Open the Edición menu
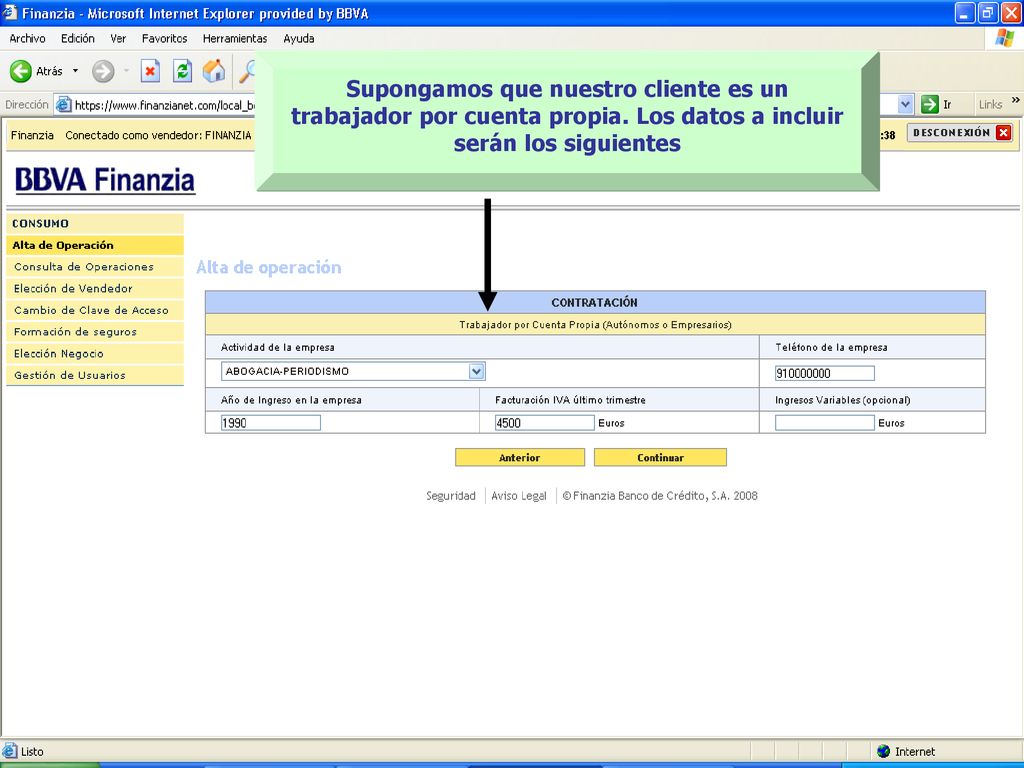 click(78, 39)
